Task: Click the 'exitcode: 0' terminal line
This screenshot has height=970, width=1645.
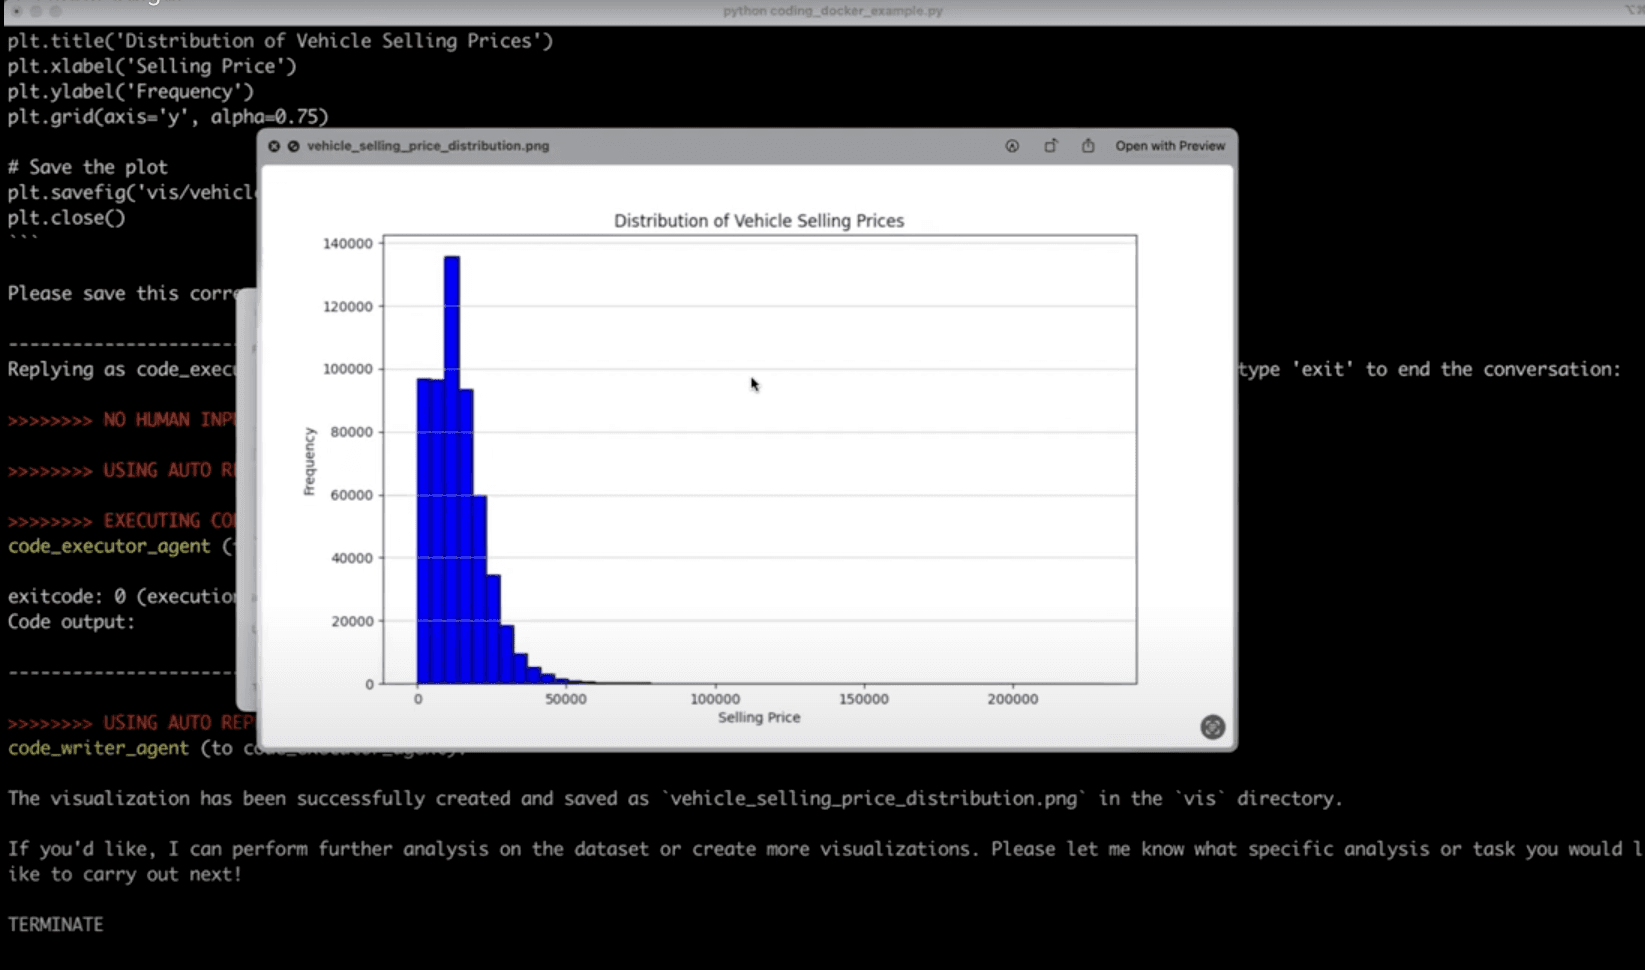Action: 122,596
